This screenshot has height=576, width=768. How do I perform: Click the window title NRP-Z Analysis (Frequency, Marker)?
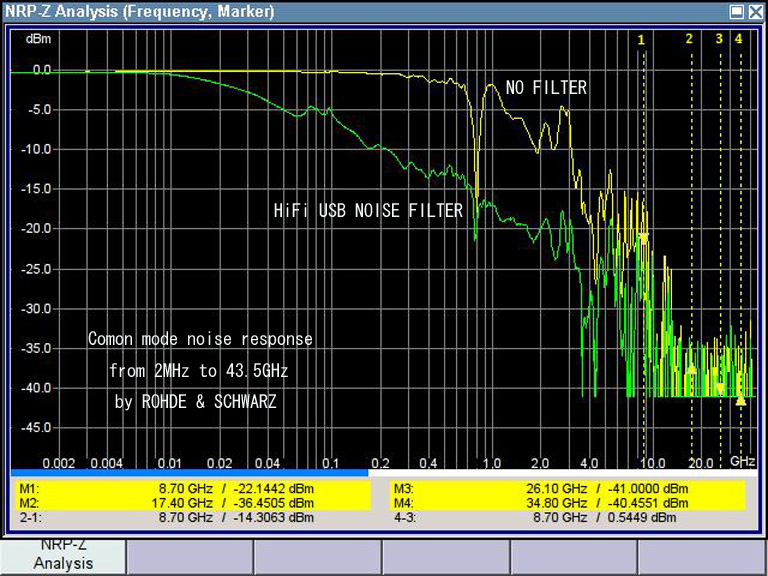(139, 11)
